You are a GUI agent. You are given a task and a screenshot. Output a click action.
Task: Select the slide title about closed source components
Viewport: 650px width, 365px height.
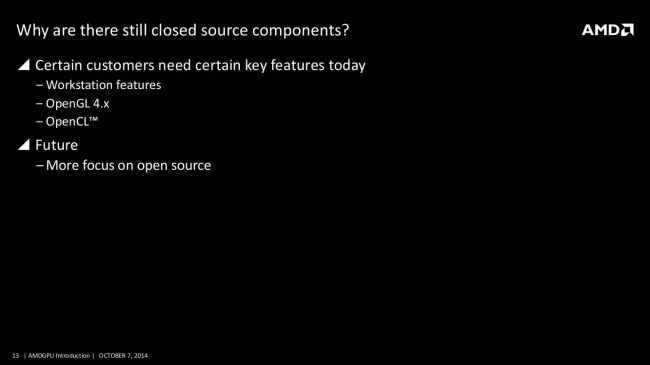pos(183,30)
